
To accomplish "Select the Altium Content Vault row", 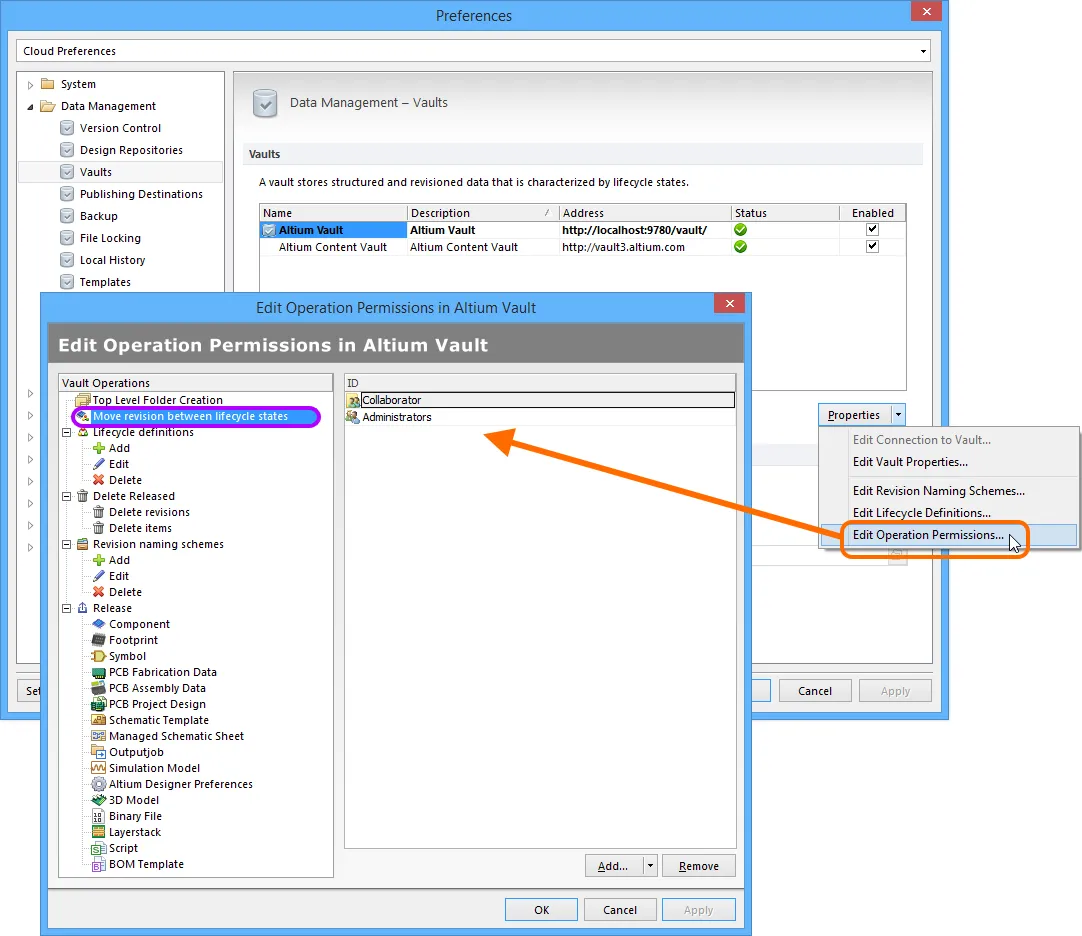I will click(582, 247).
